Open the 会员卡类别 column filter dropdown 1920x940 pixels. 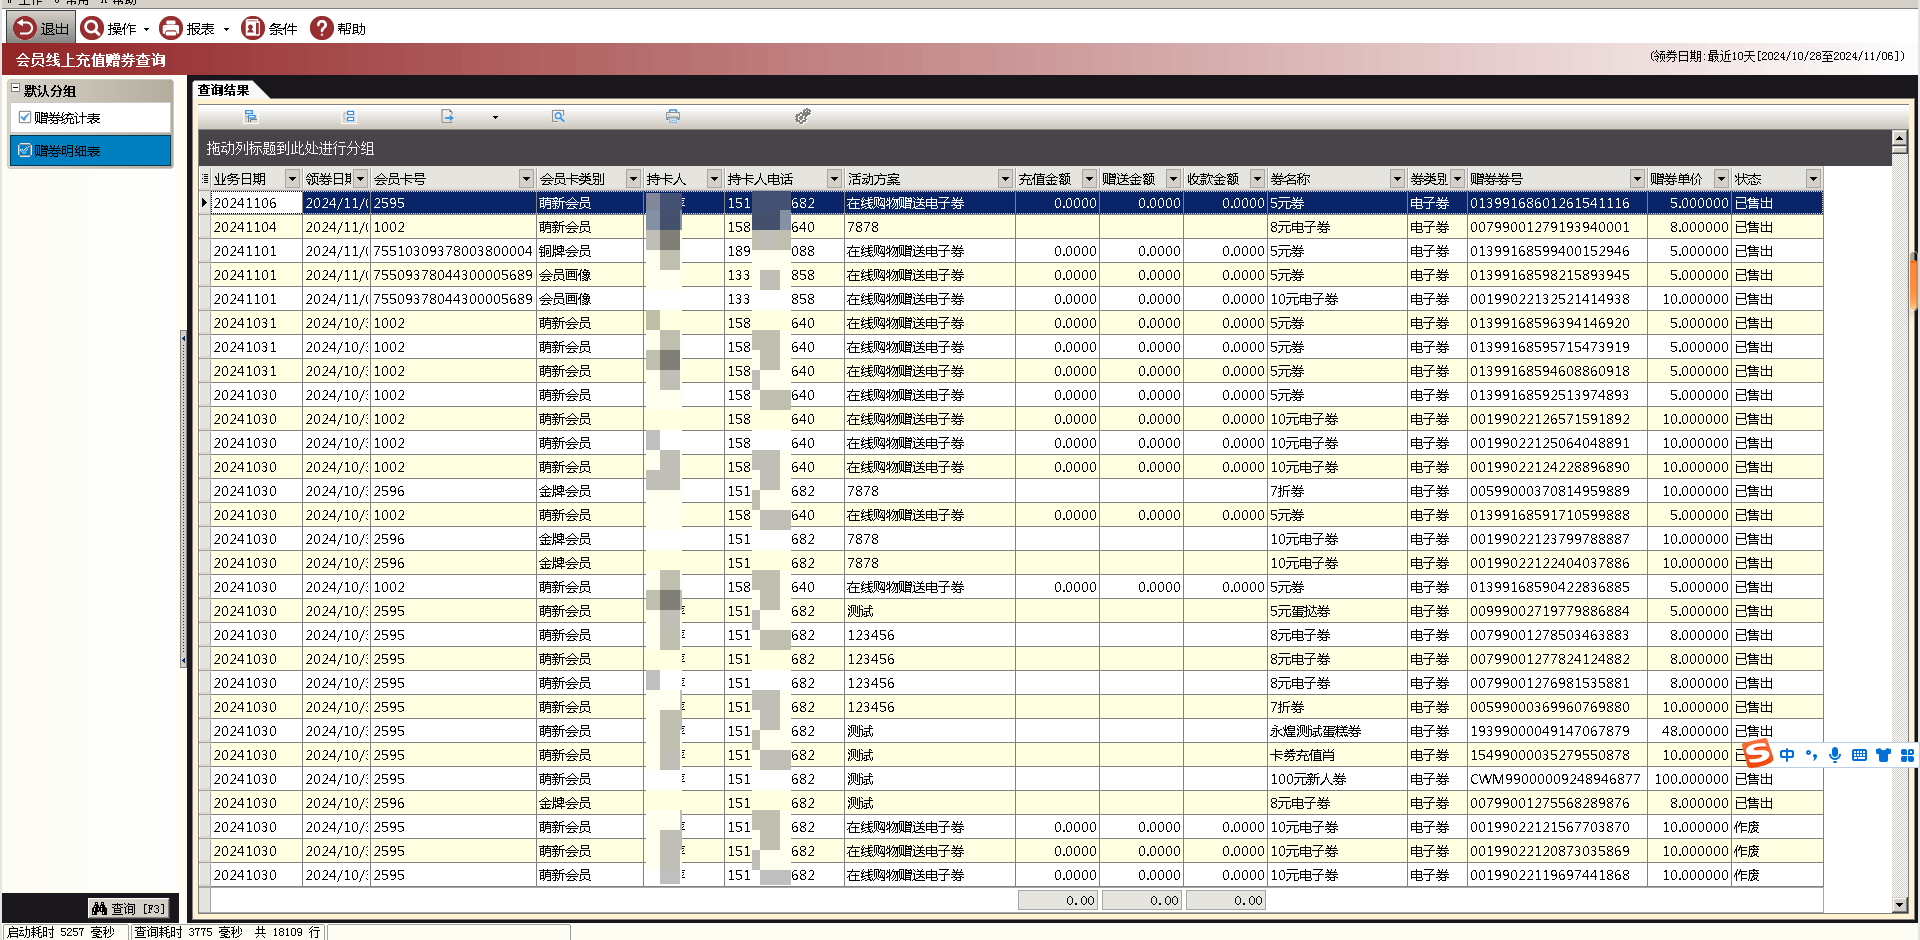coord(633,179)
